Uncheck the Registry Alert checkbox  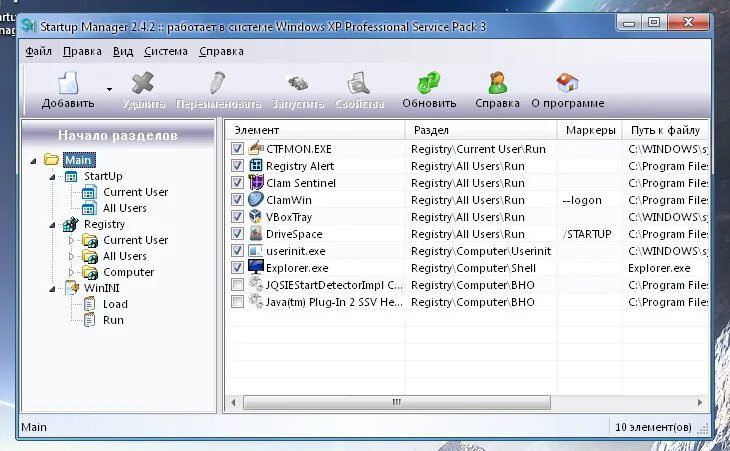click(237, 166)
